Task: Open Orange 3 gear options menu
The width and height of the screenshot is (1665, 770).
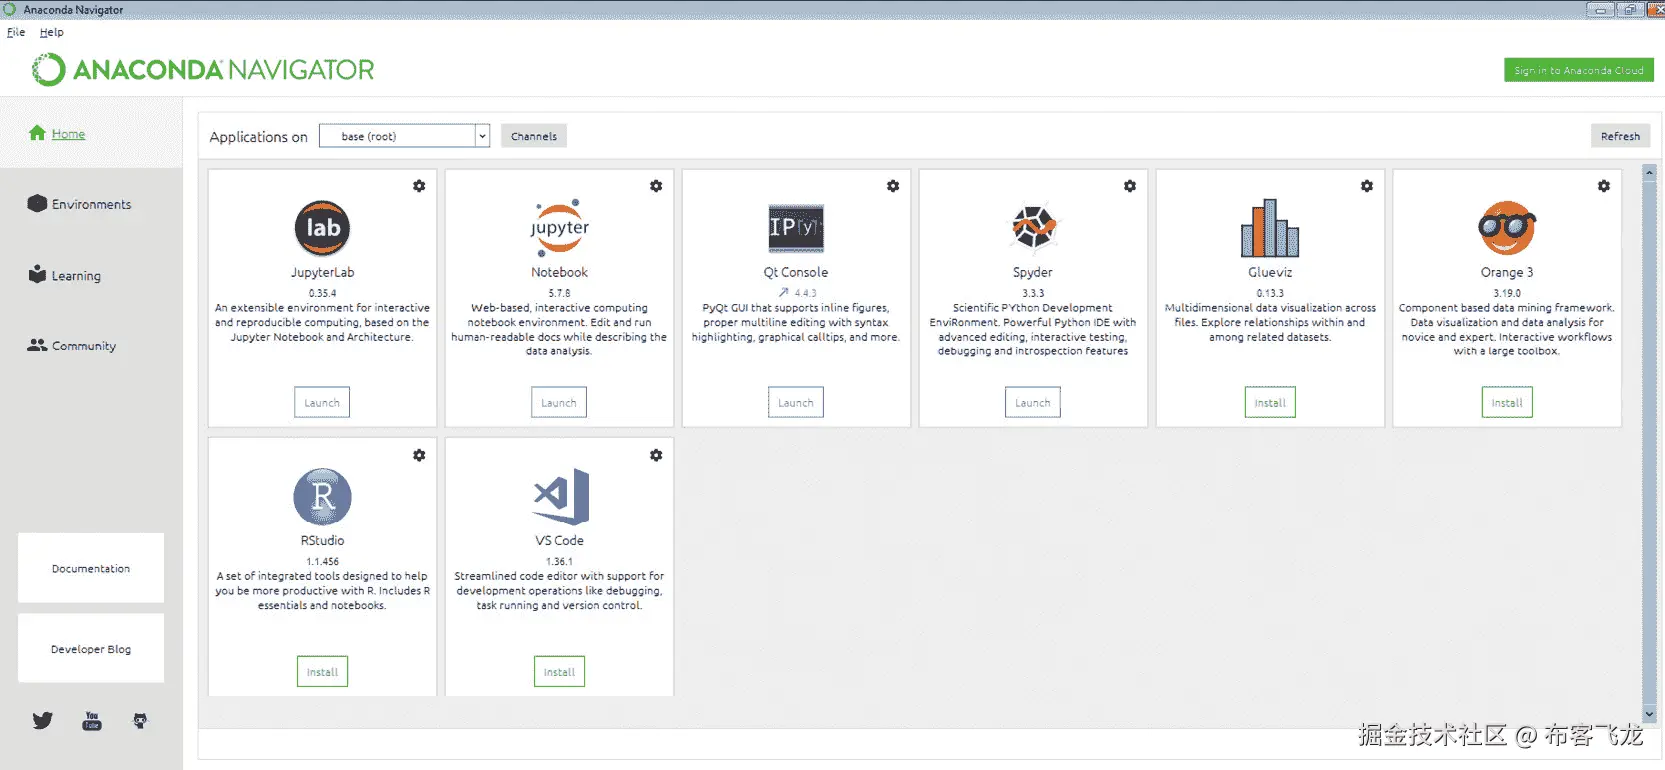Action: pyautogui.click(x=1604, y=186)
